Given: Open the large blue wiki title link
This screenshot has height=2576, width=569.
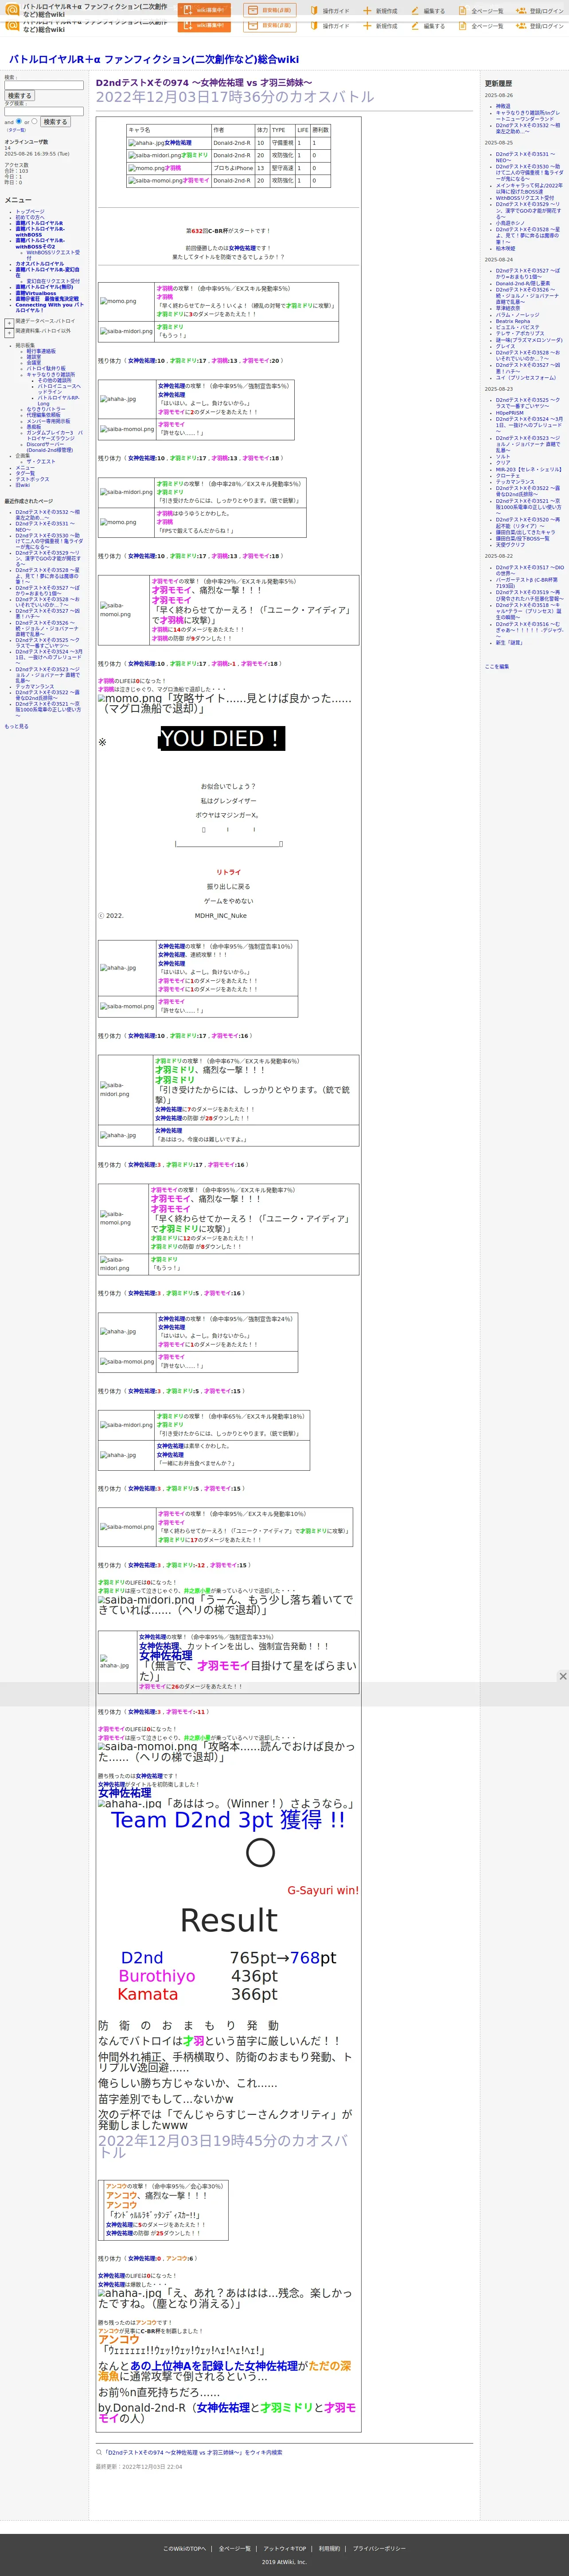Looking at the screenshot, I should [x=154, y=59].
